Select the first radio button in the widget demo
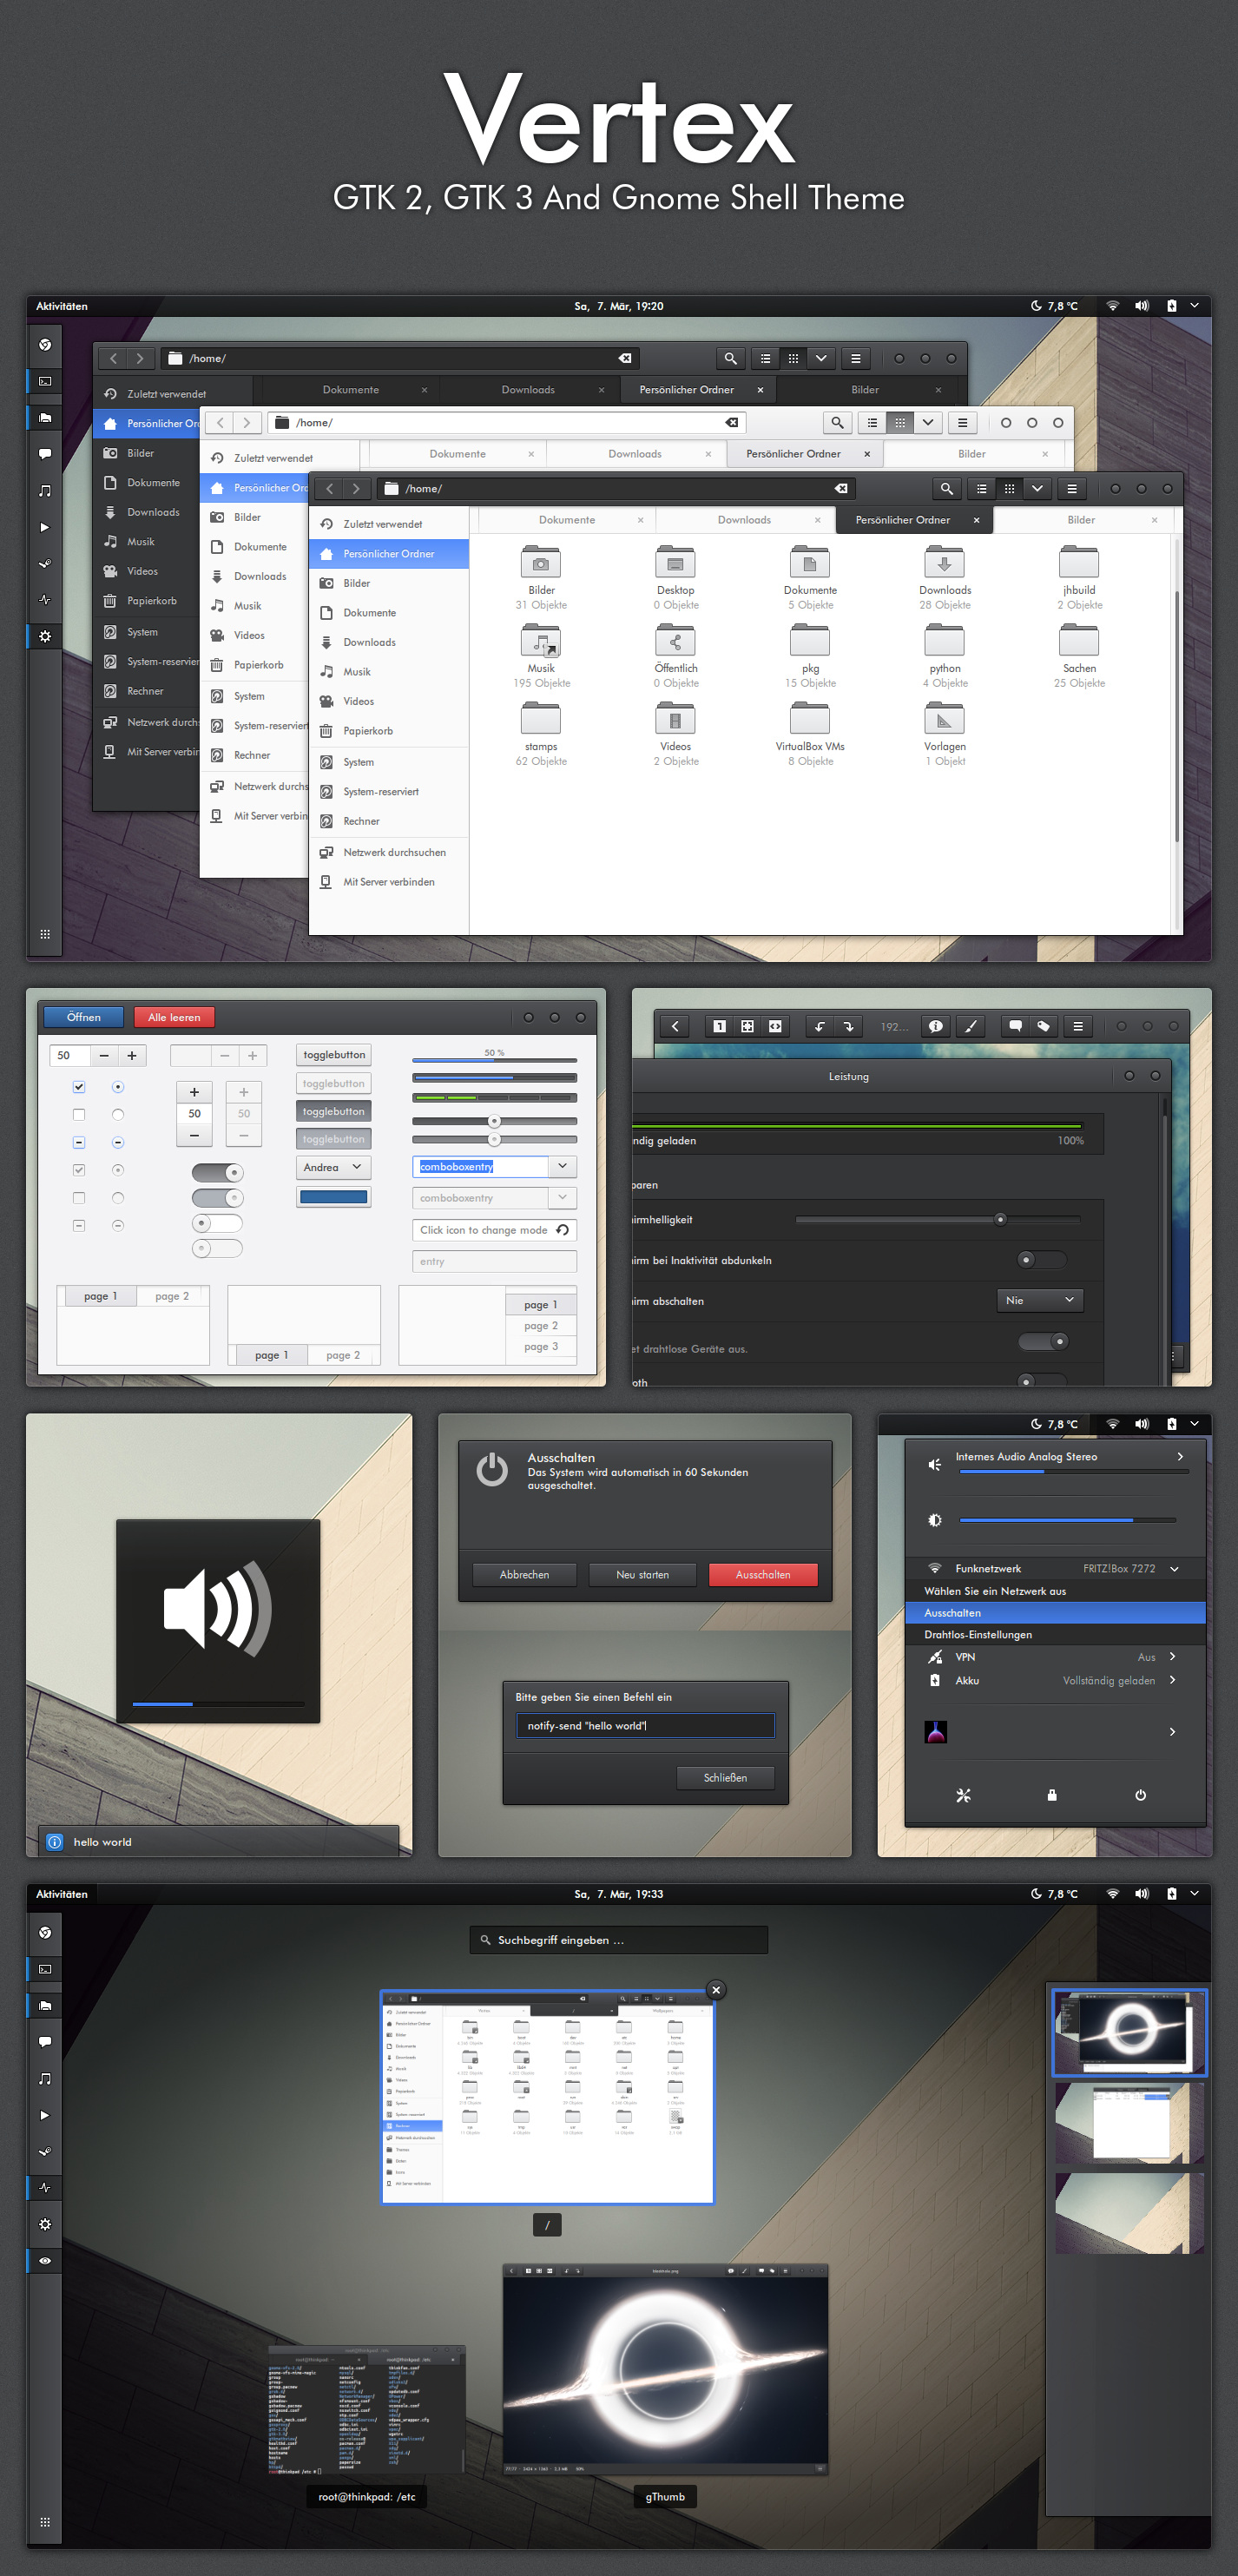This screenshot has width=1238, height=2576. point(118,1087)
